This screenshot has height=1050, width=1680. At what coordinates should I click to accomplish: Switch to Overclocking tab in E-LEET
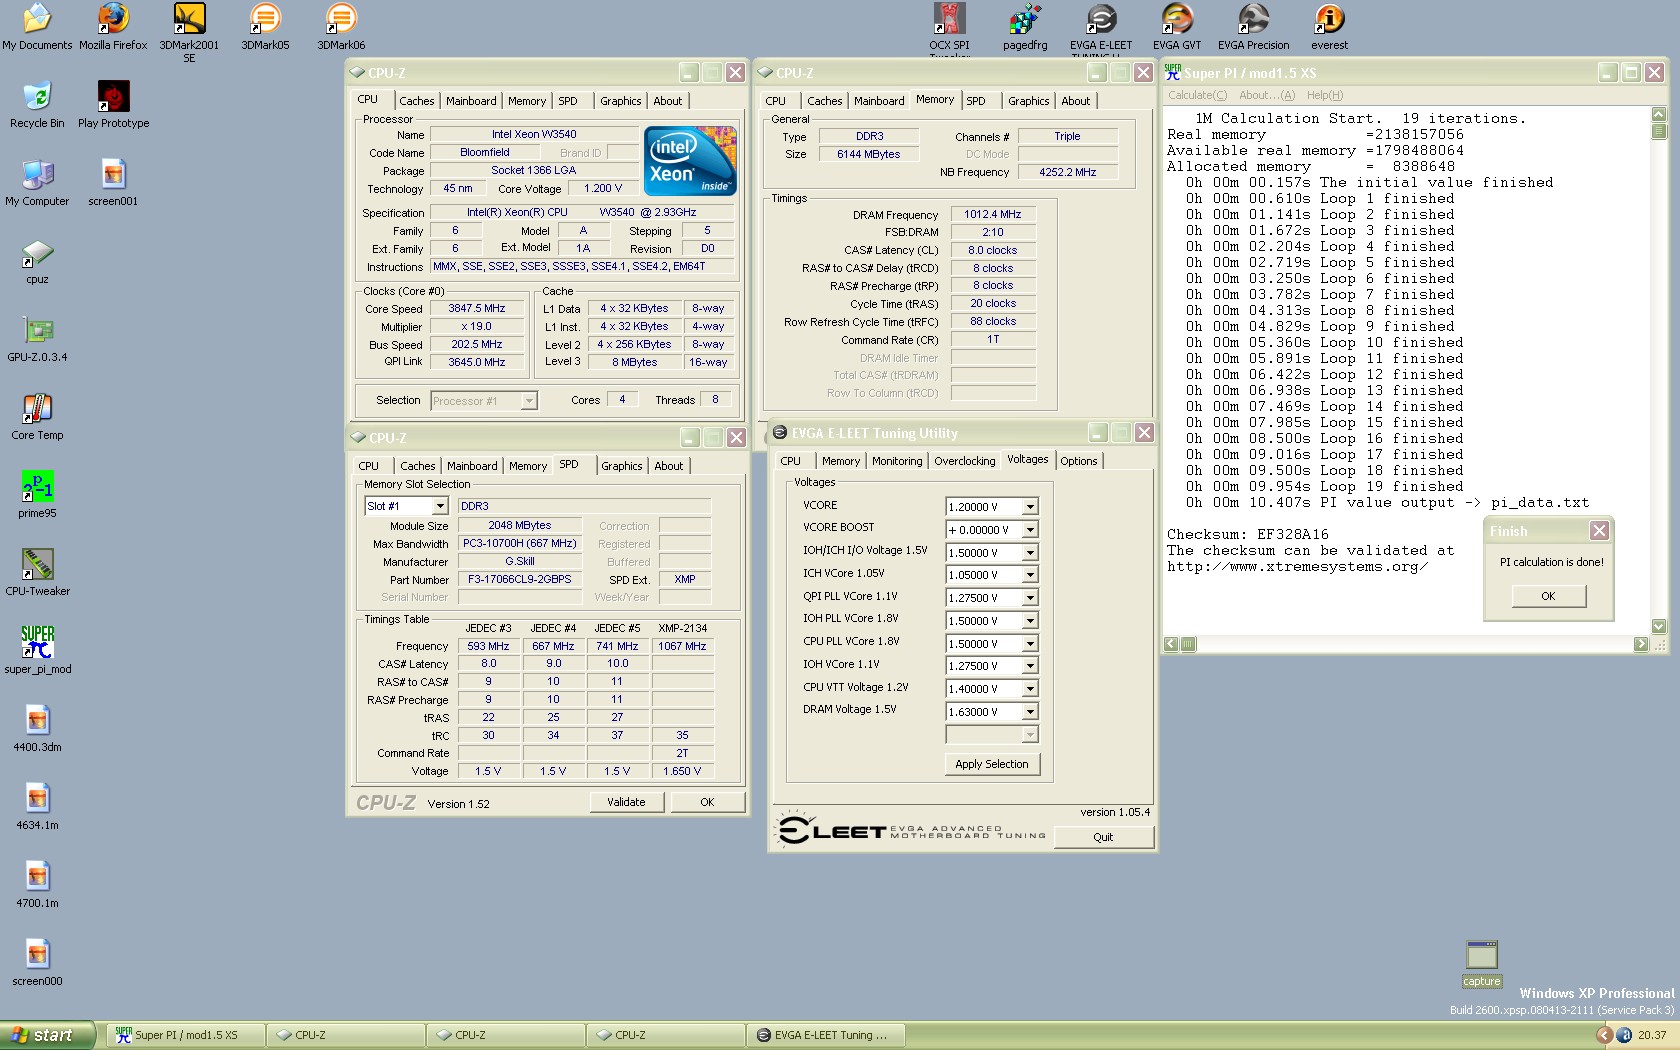[965, 461]
